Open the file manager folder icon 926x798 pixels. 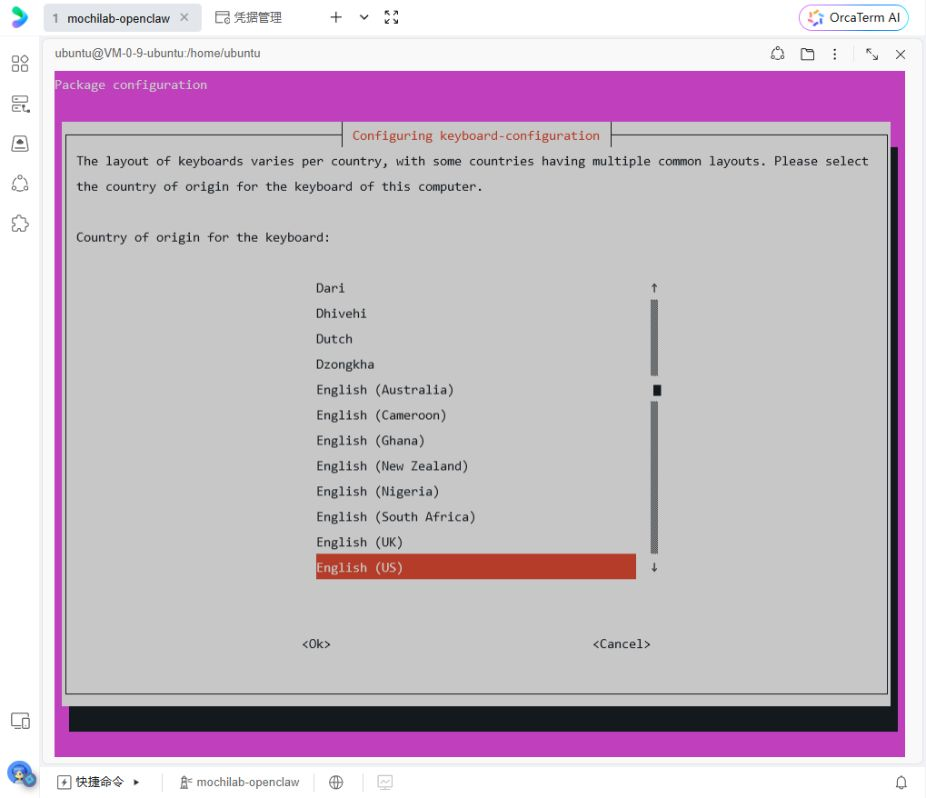(x=807, y=54)
